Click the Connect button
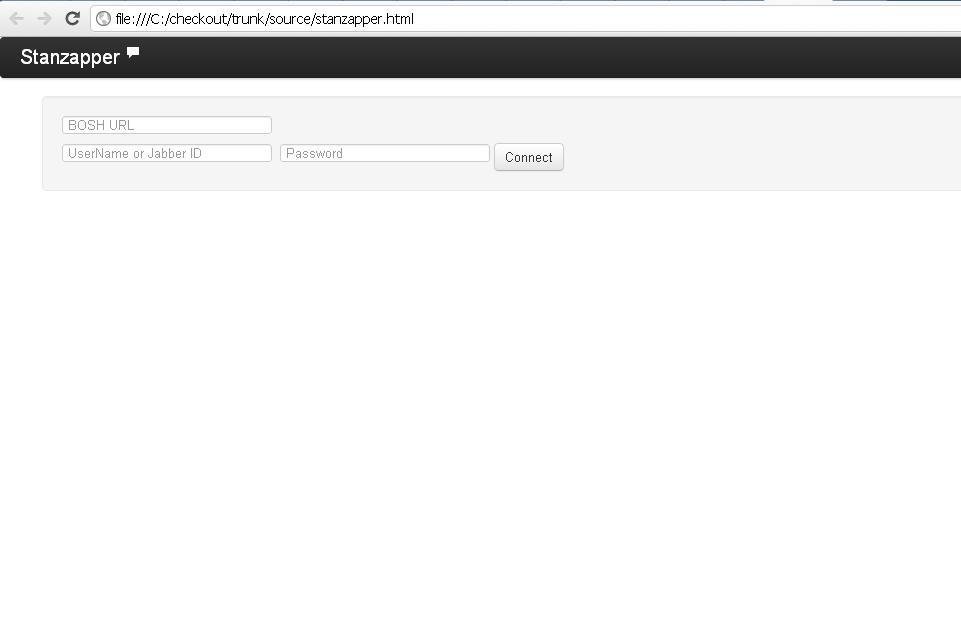This screenshot has width=961, height=635. point(529,158)
